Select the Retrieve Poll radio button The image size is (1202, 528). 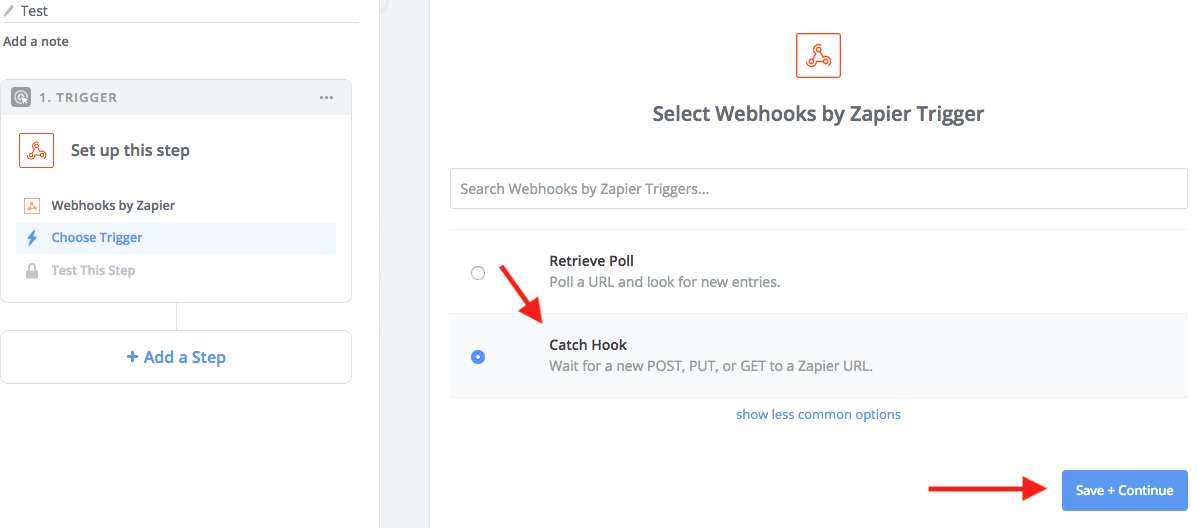point(478,273)
